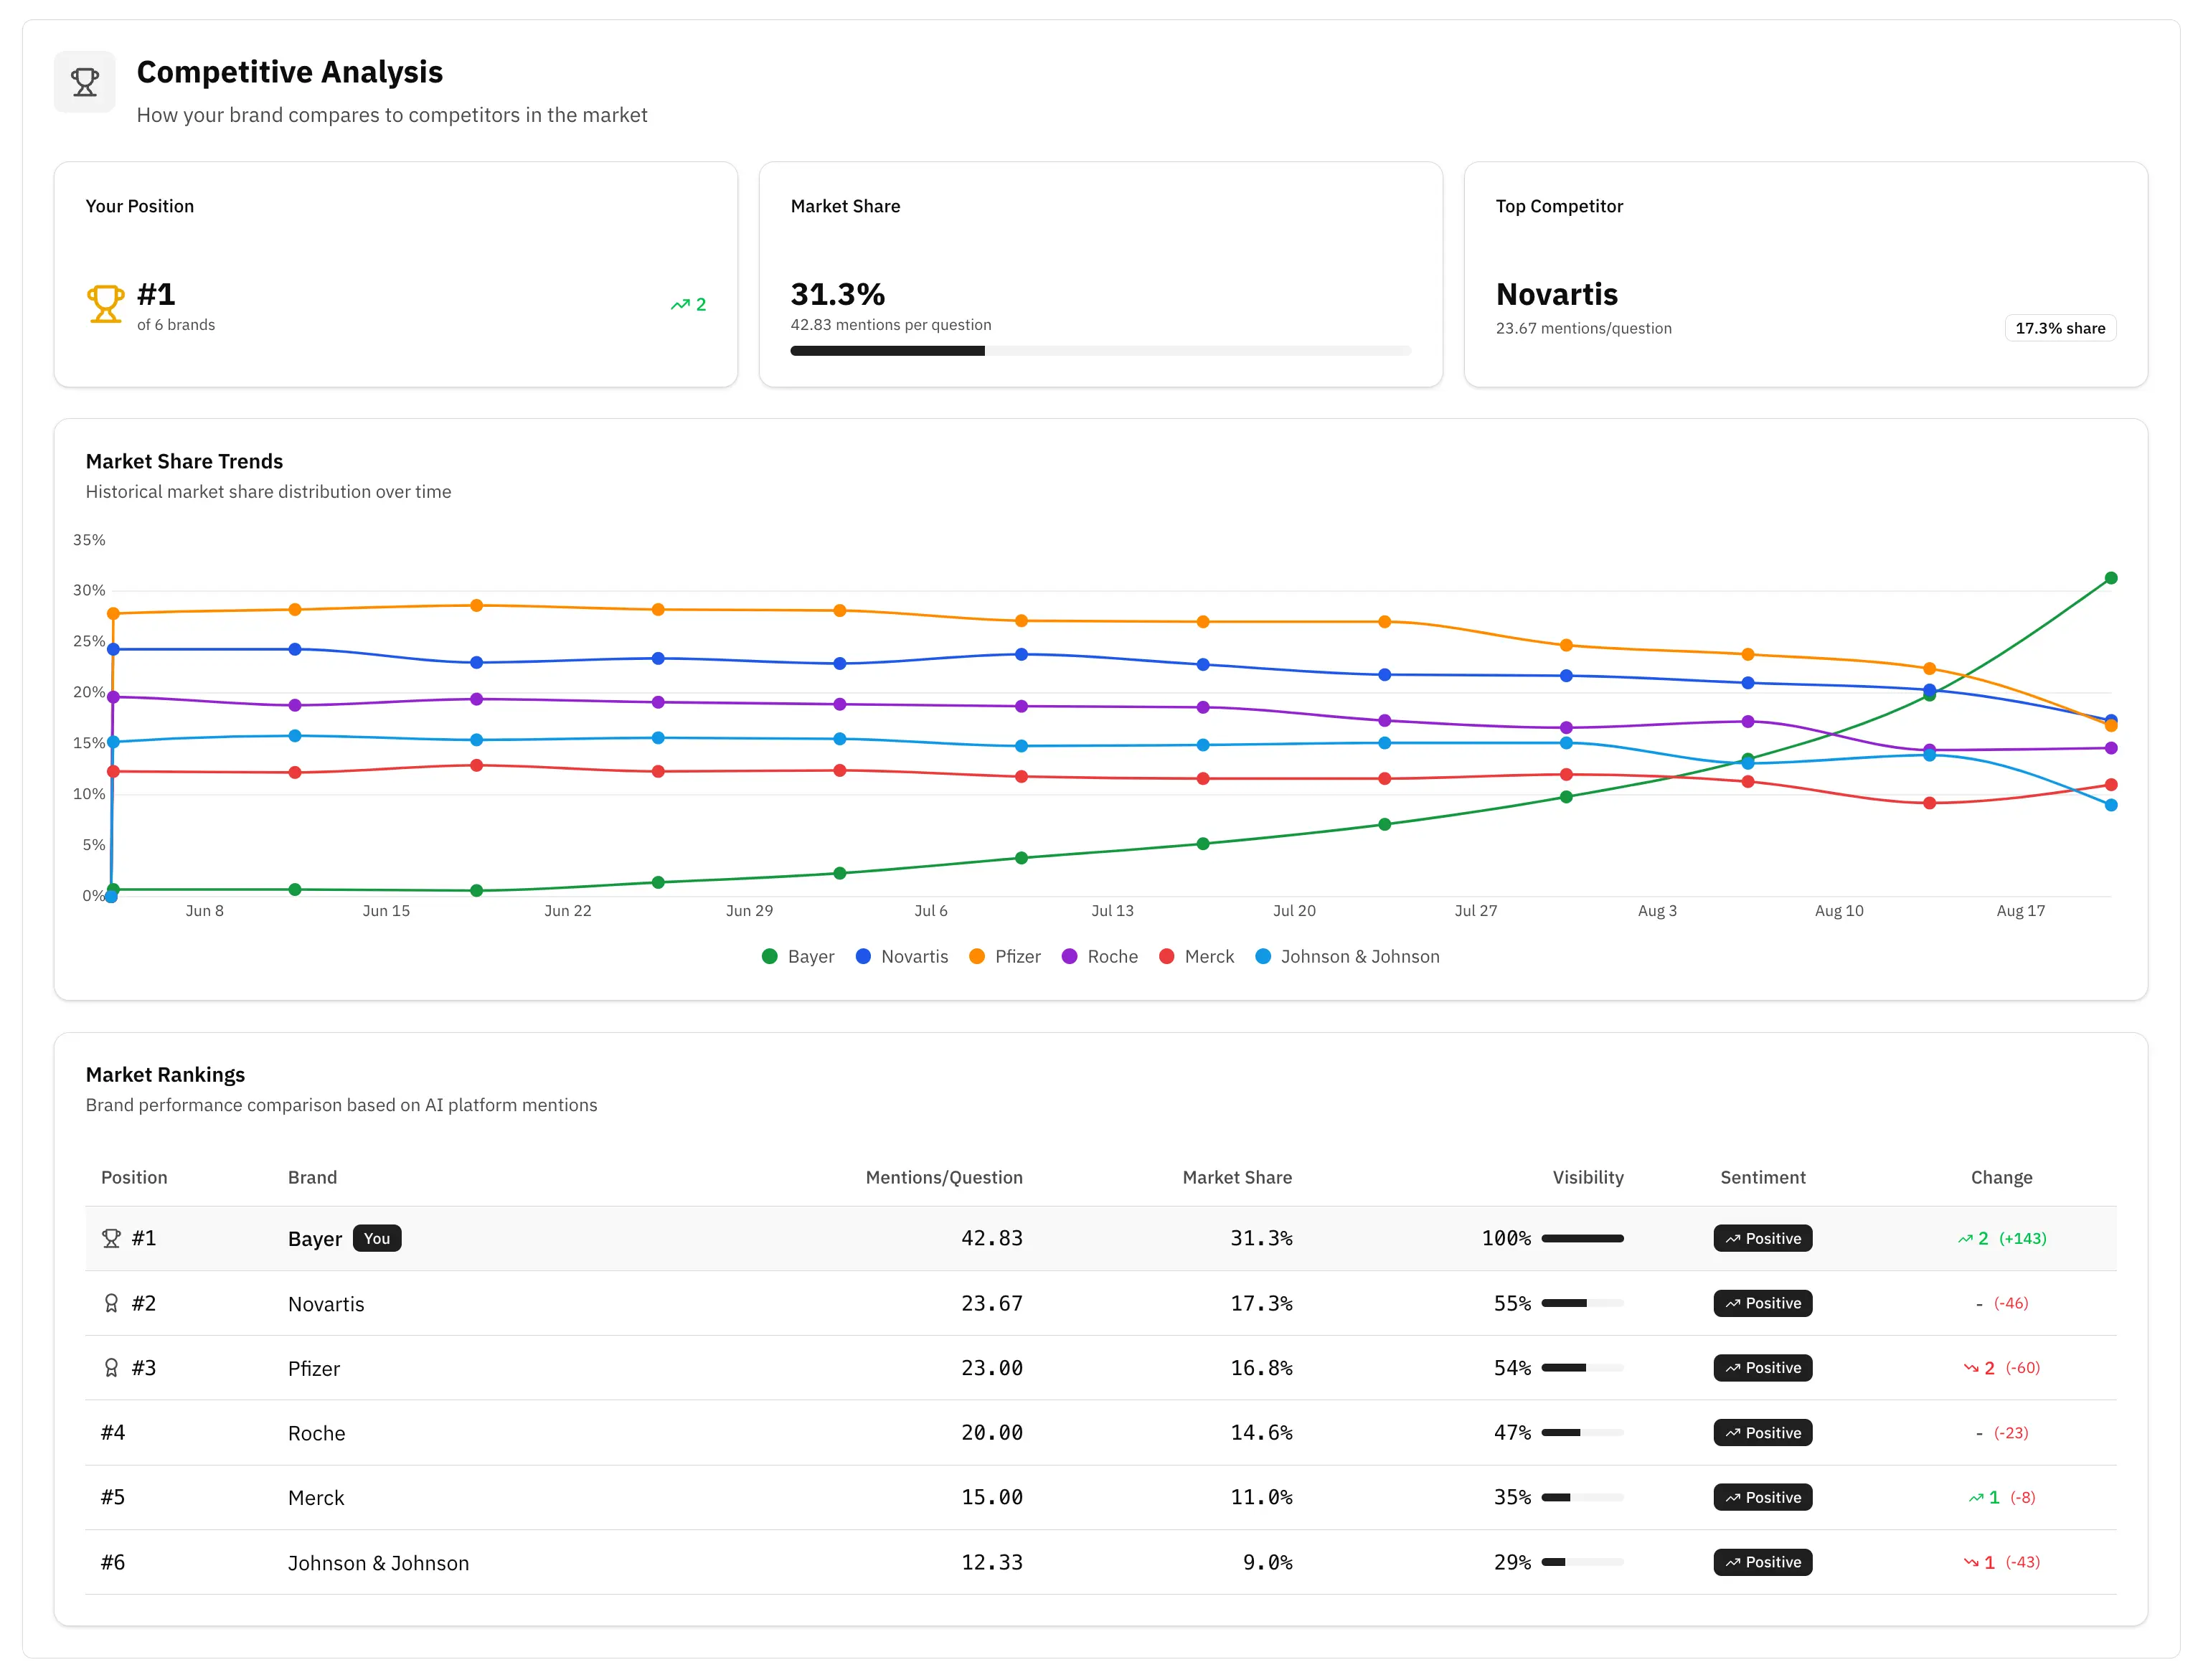The image size is (2198, 1680).
Task: Toggle Novartis series in chart legend
Action: click(901, 957)
